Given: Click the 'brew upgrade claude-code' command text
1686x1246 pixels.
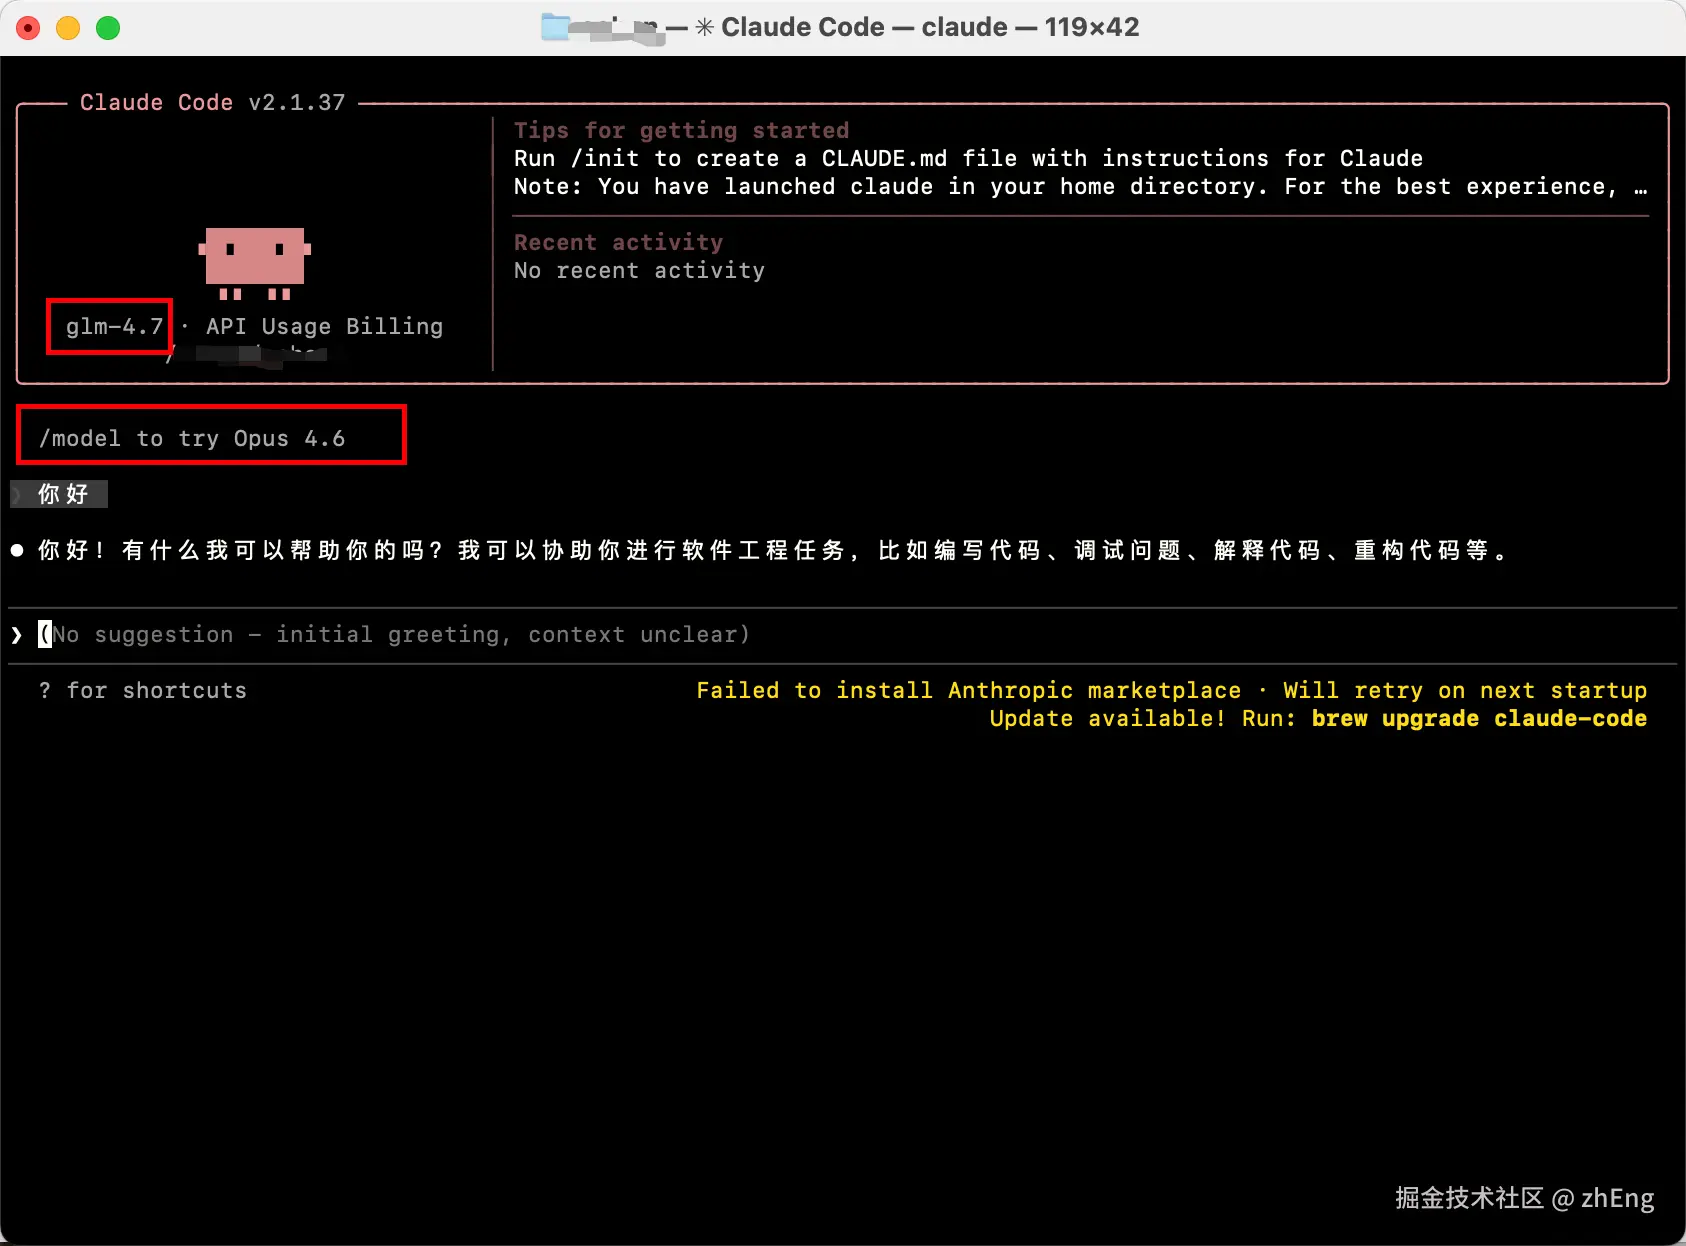Looking at the screenshot, I should (1479, 718).
